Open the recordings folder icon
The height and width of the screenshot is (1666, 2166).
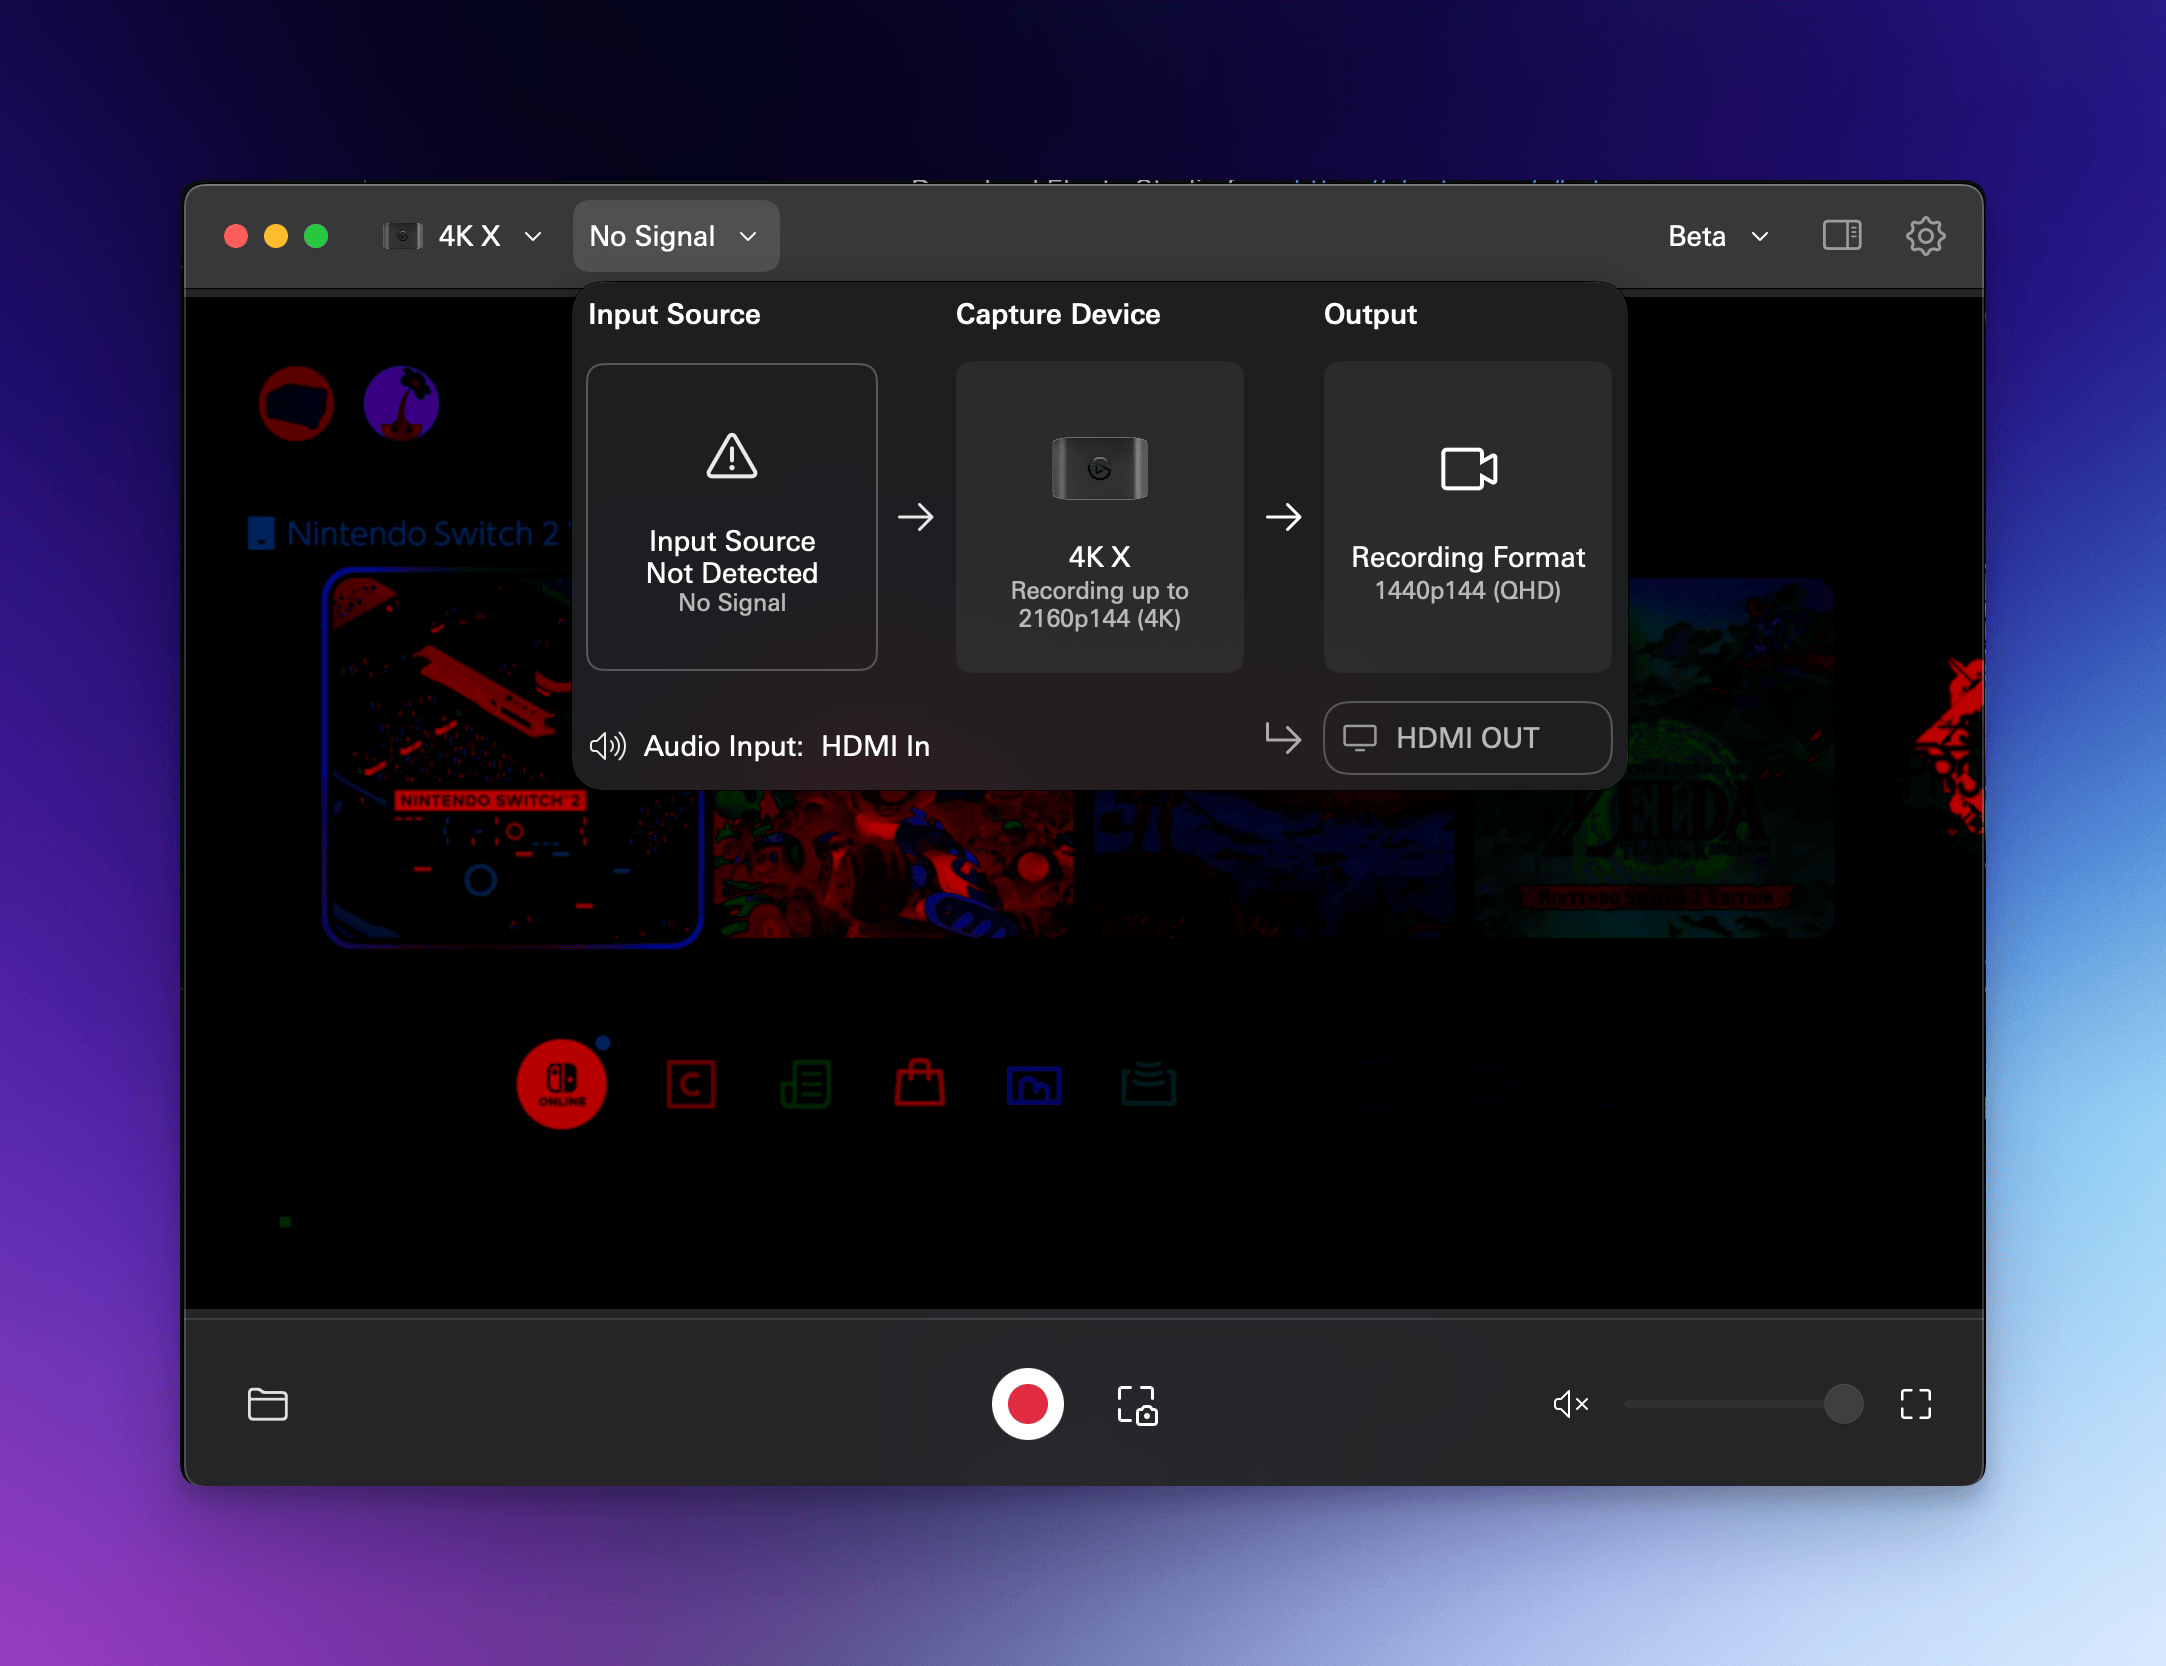coord(267,1404)
